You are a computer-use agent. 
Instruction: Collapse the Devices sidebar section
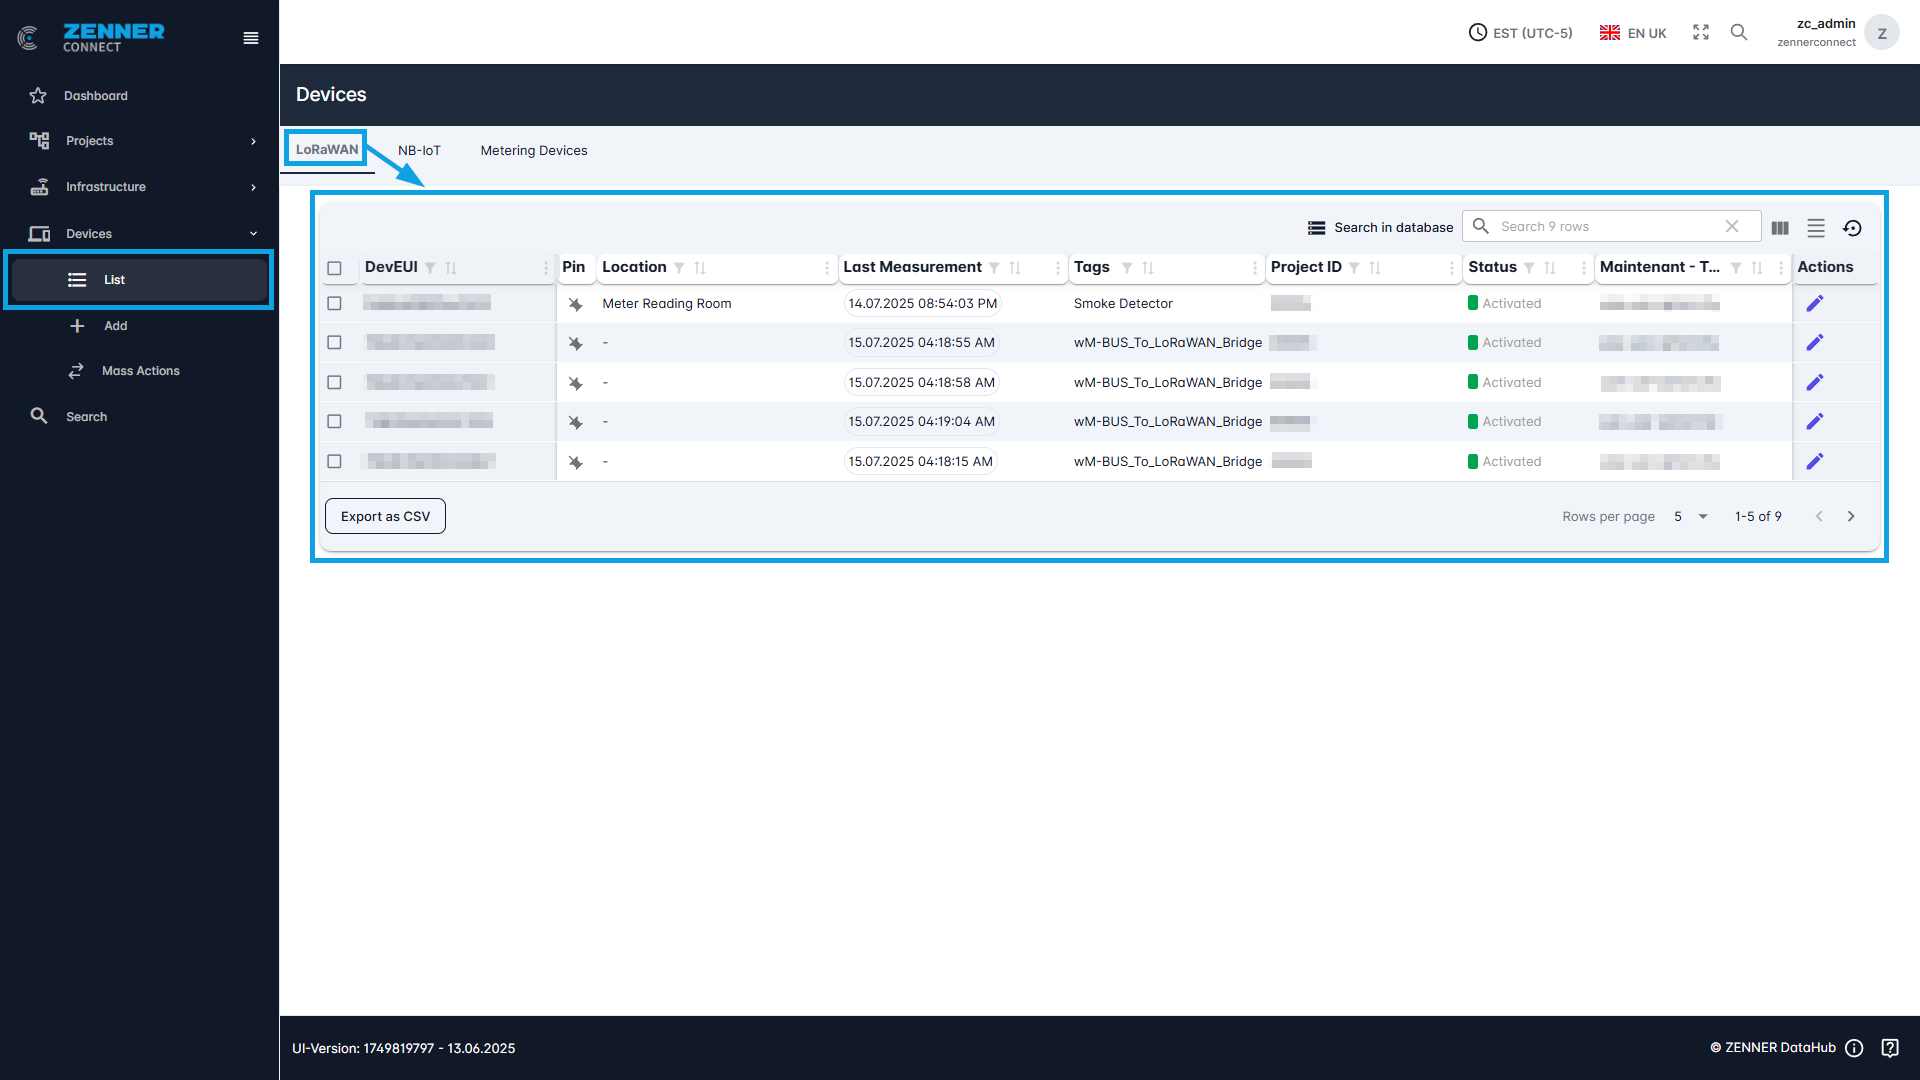(x=140, y=233)
